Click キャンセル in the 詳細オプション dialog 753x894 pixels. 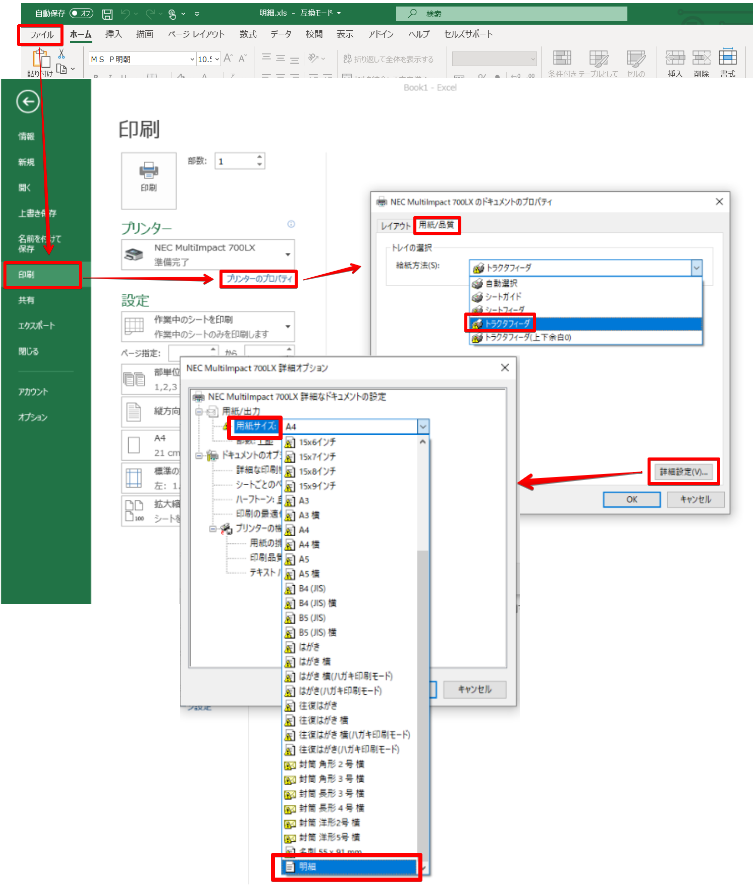pos(474,689)
